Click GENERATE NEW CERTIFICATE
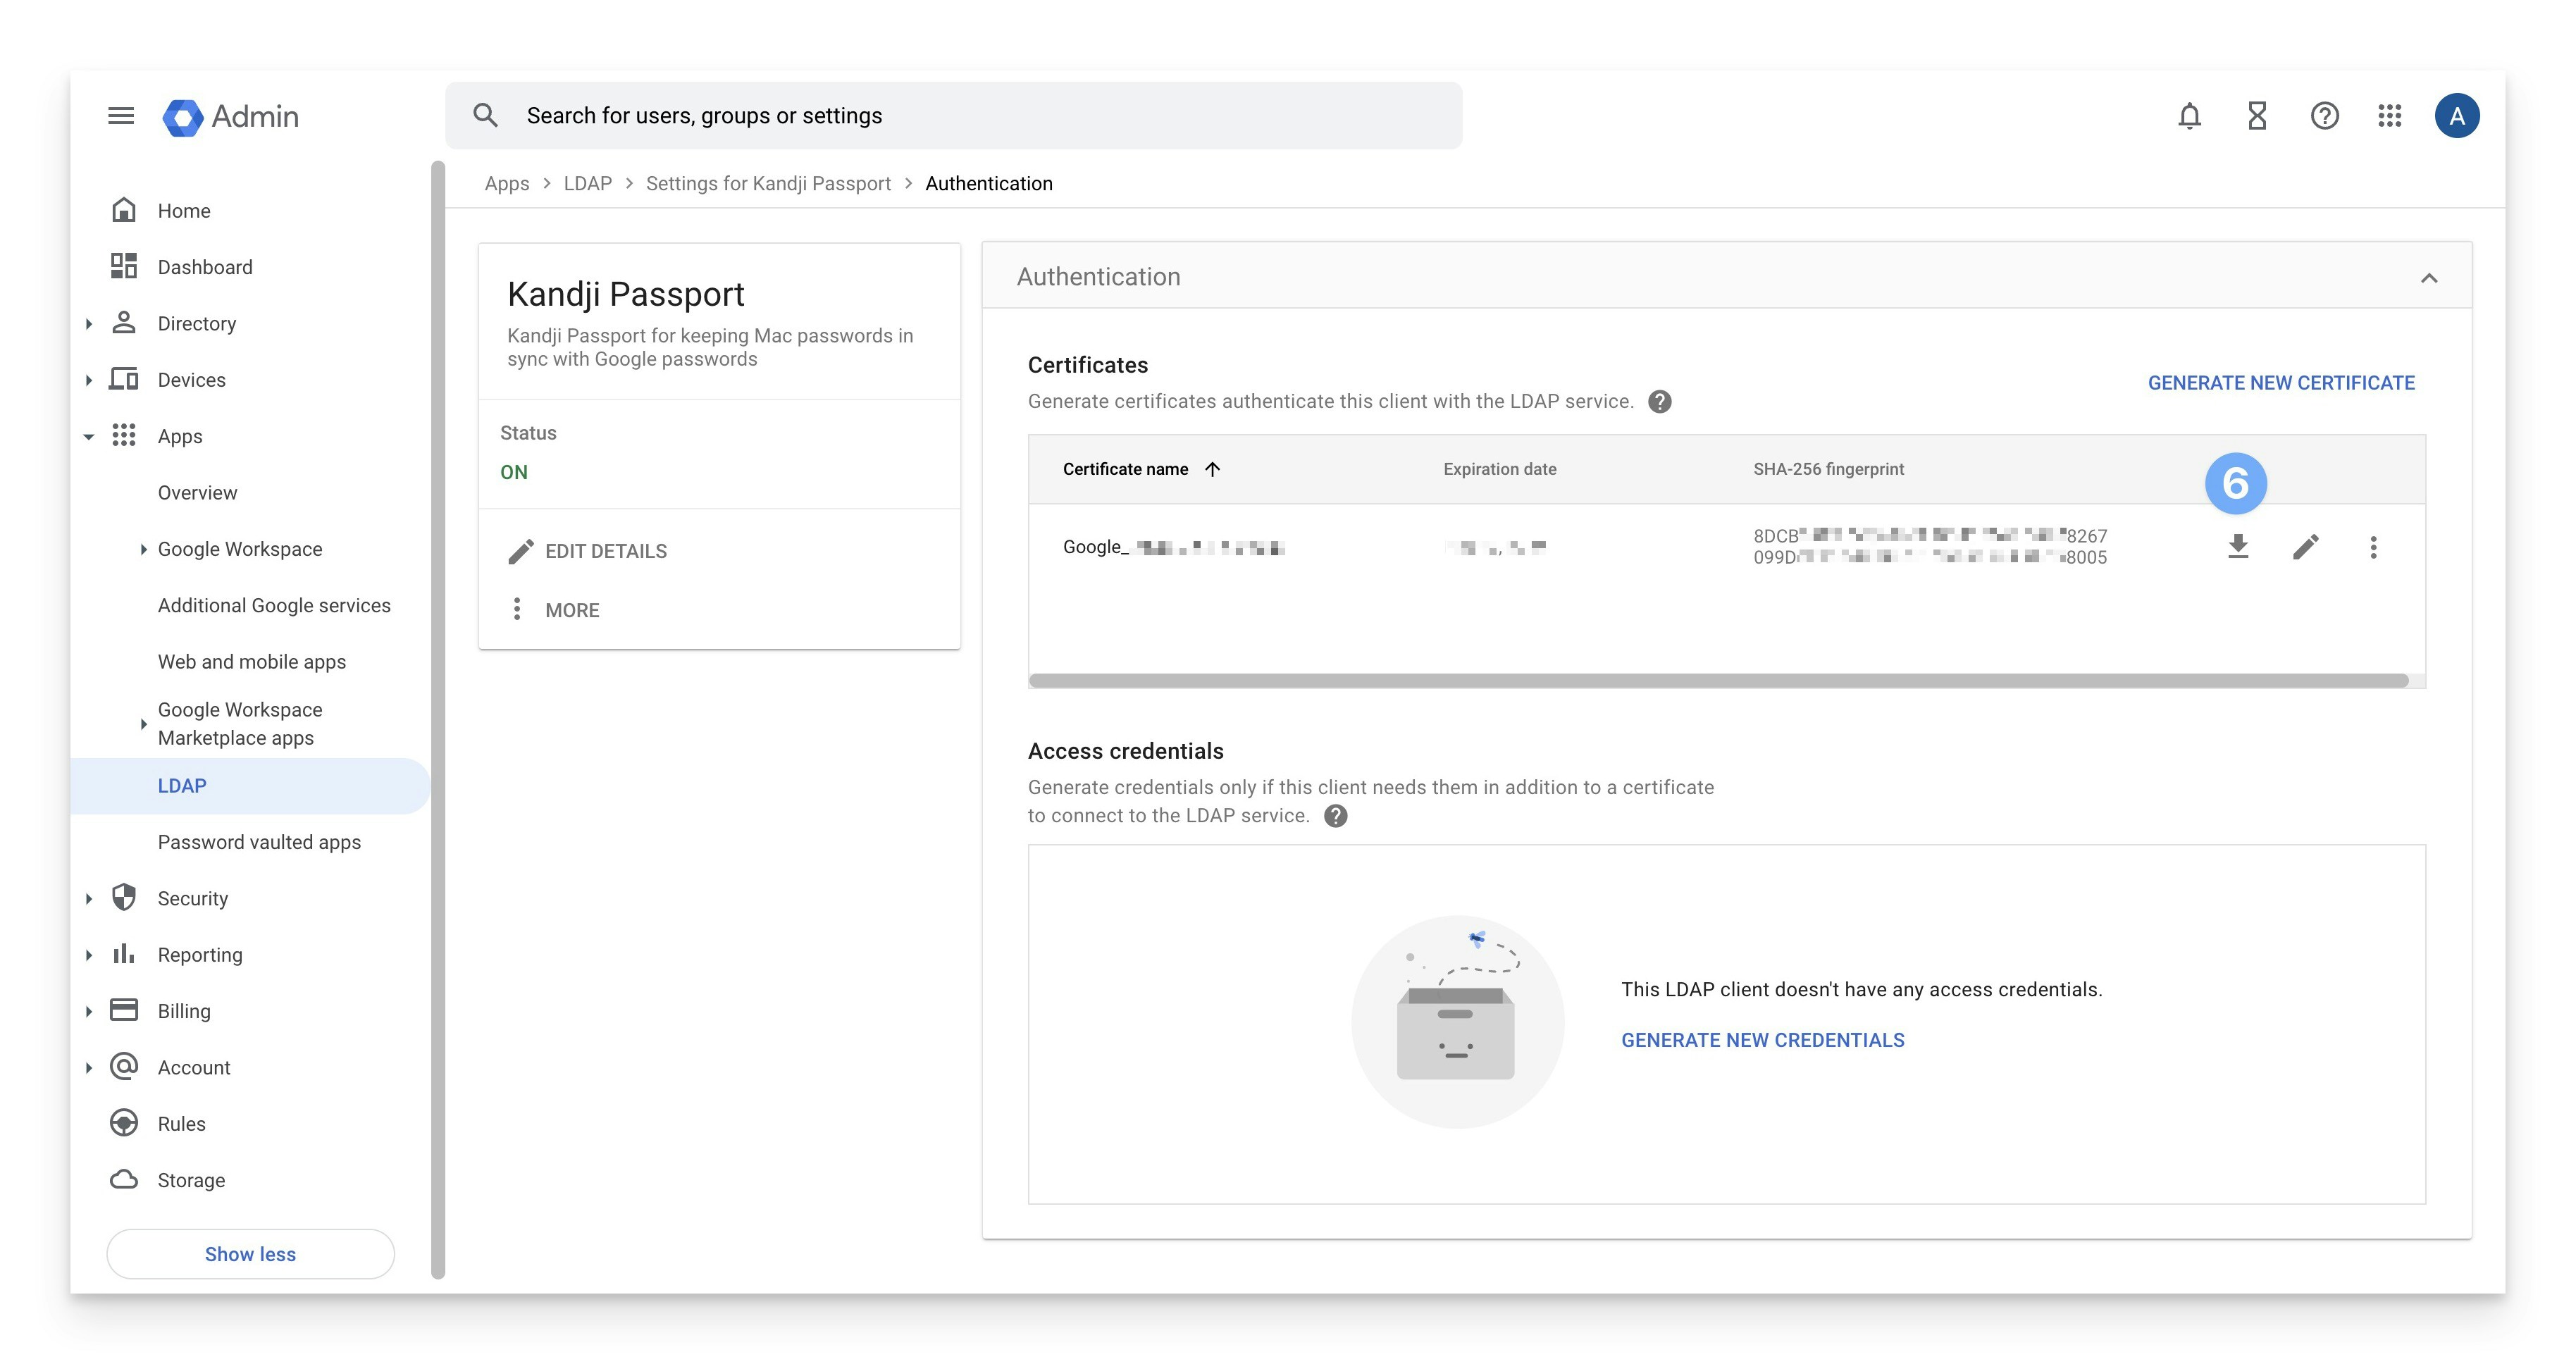 click(2281, 383)
